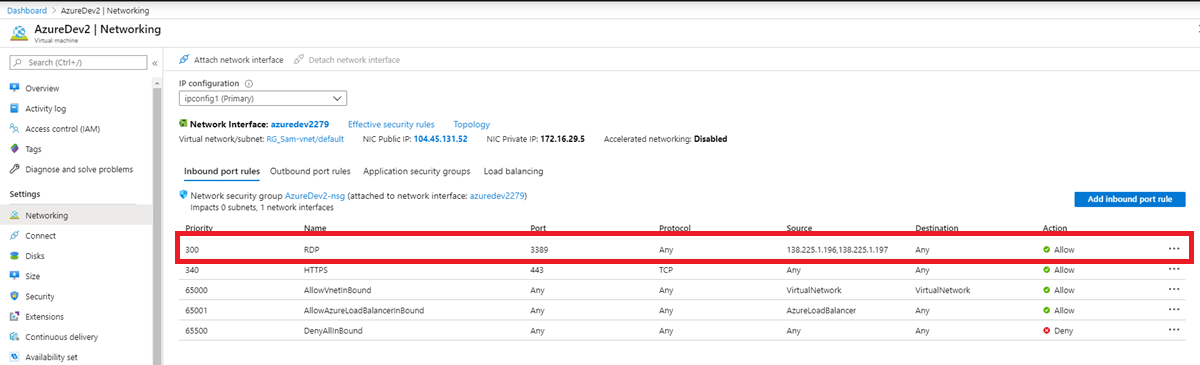Click the Detach network interface icon
Viewport: 1200px width, 365px height.
coord(299,60)
